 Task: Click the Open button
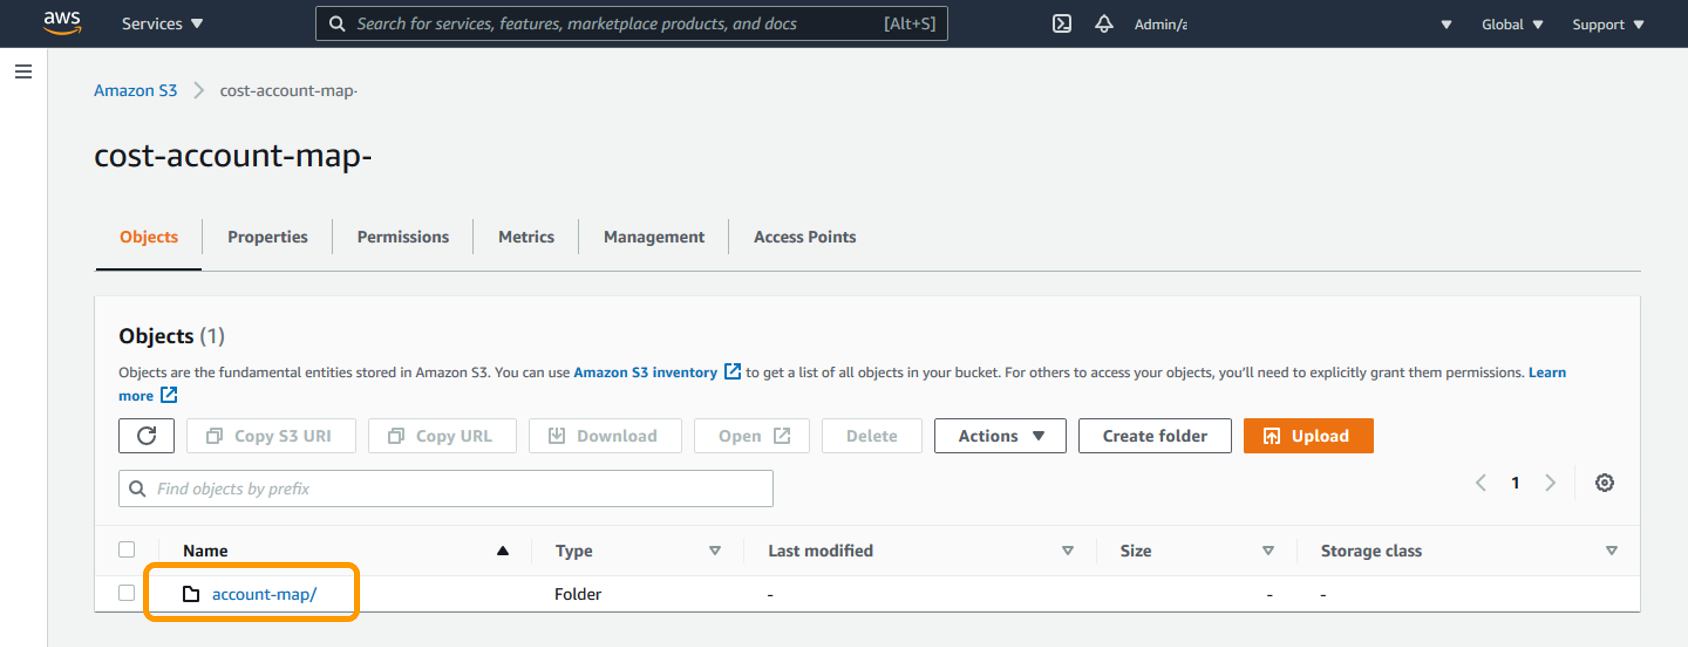pyautogui.click(x=752, y=436)
